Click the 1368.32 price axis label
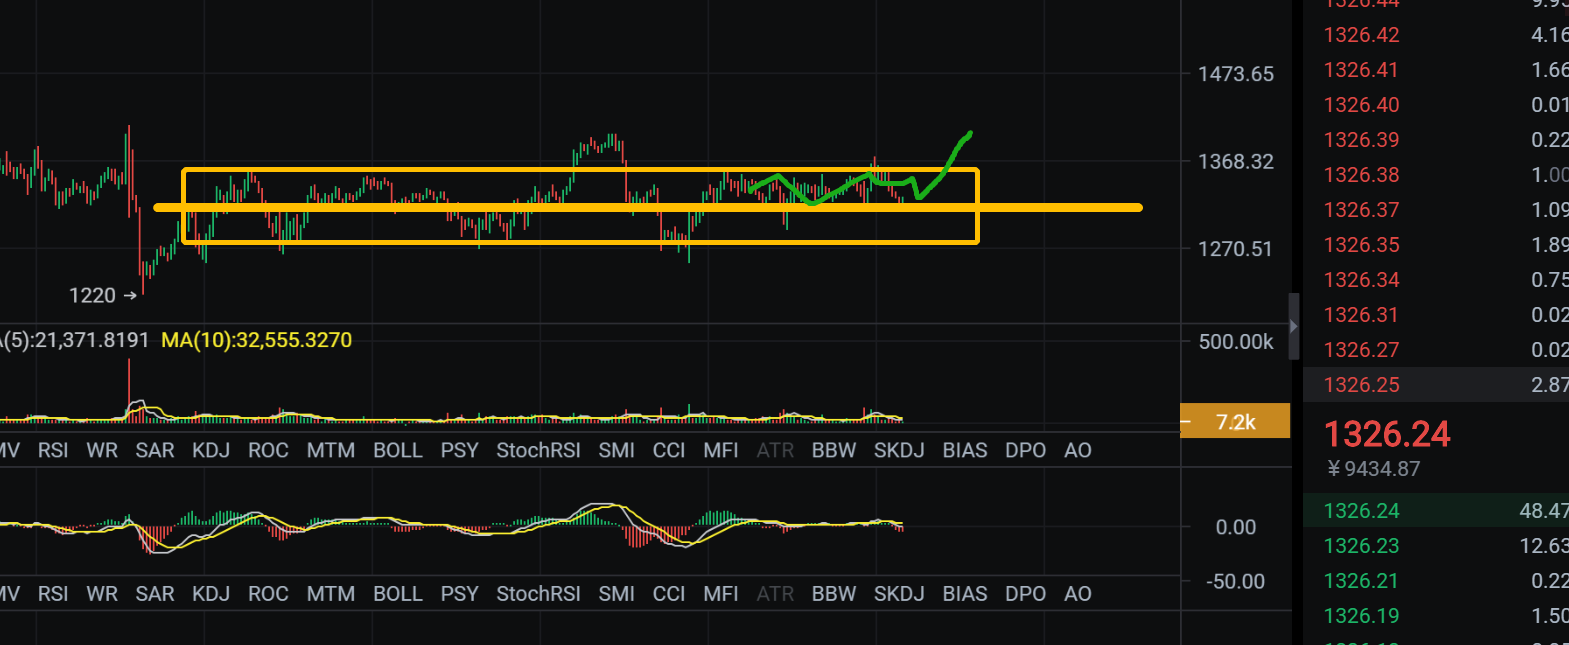The width and height of the screenshot is (1569, 645). [x=1236, y=162]
